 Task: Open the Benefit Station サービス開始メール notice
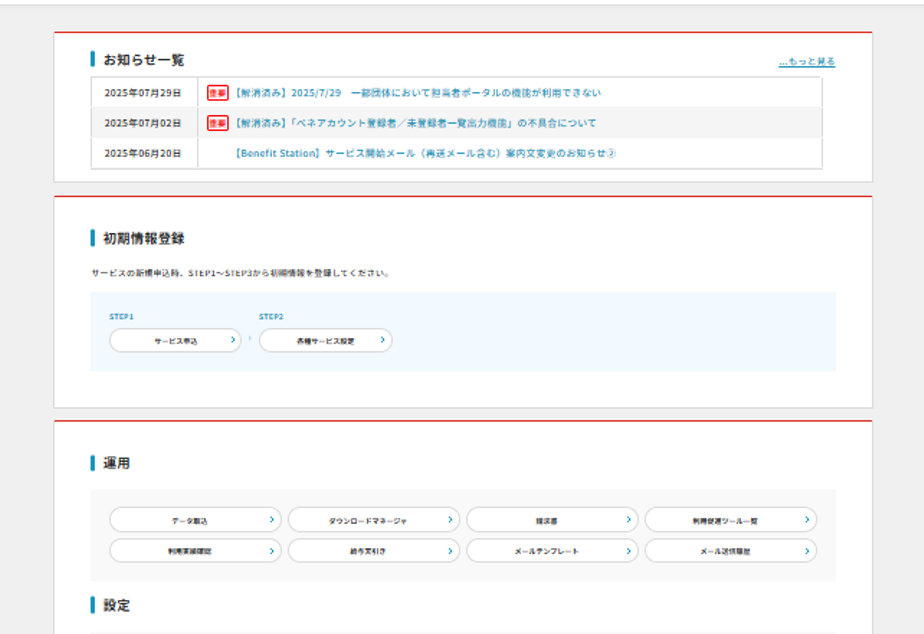(x=425, y=153)
